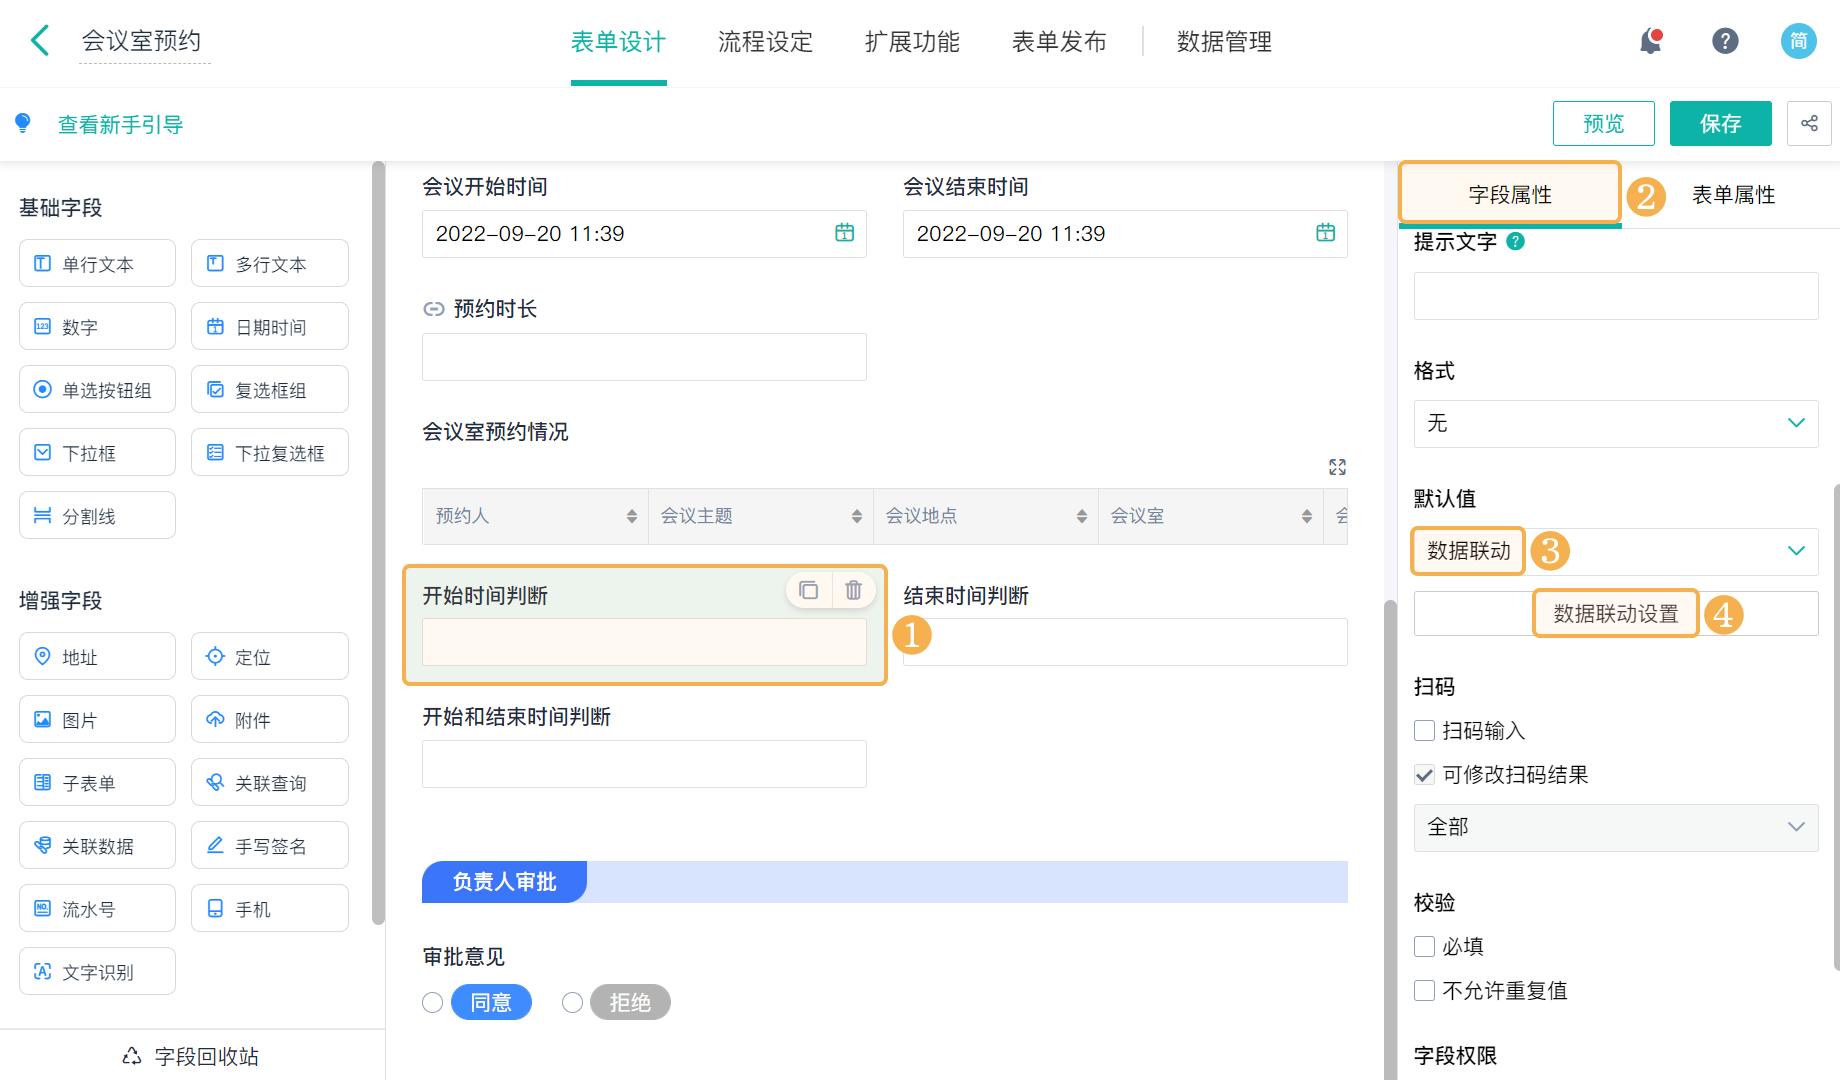Uncheck 可修改扫码结果
This screenshot has height=1080, width=1840.
(x=1424, y=774)
